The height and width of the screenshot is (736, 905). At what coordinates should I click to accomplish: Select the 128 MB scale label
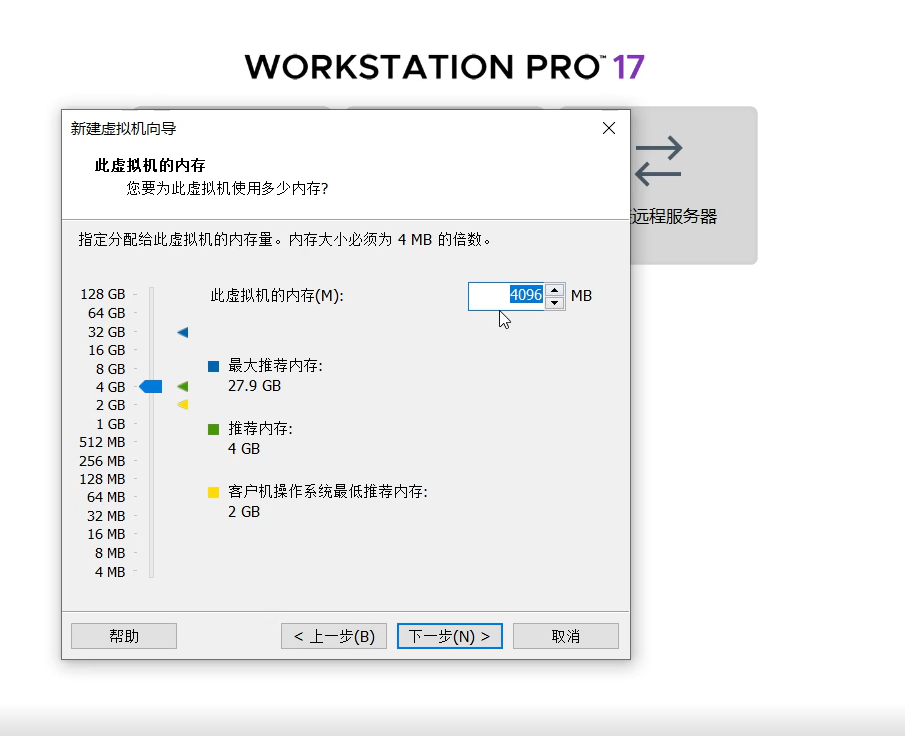[x=102, y=479]
